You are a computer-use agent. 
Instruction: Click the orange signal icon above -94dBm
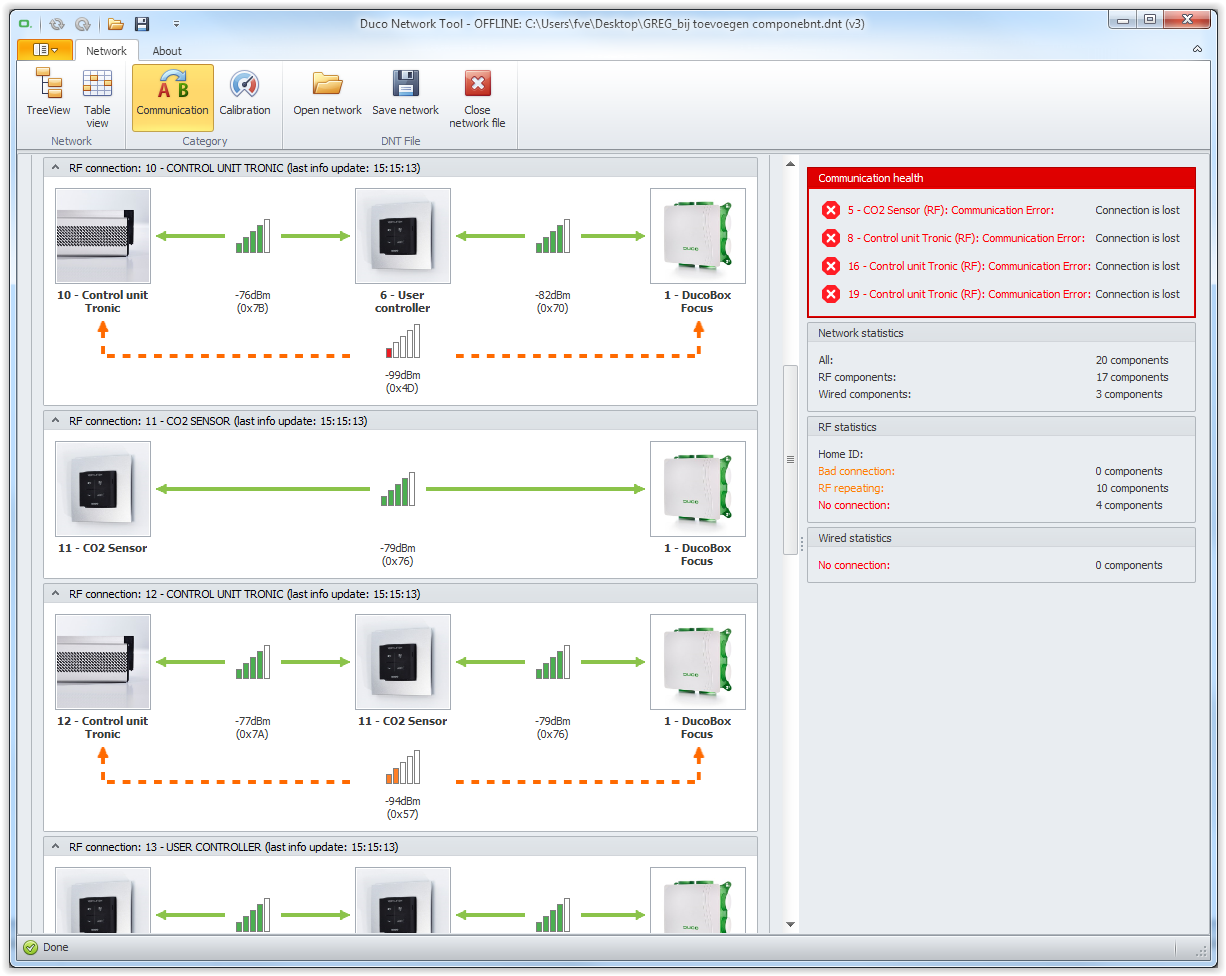pyautogui.click(x=403, y=767)
